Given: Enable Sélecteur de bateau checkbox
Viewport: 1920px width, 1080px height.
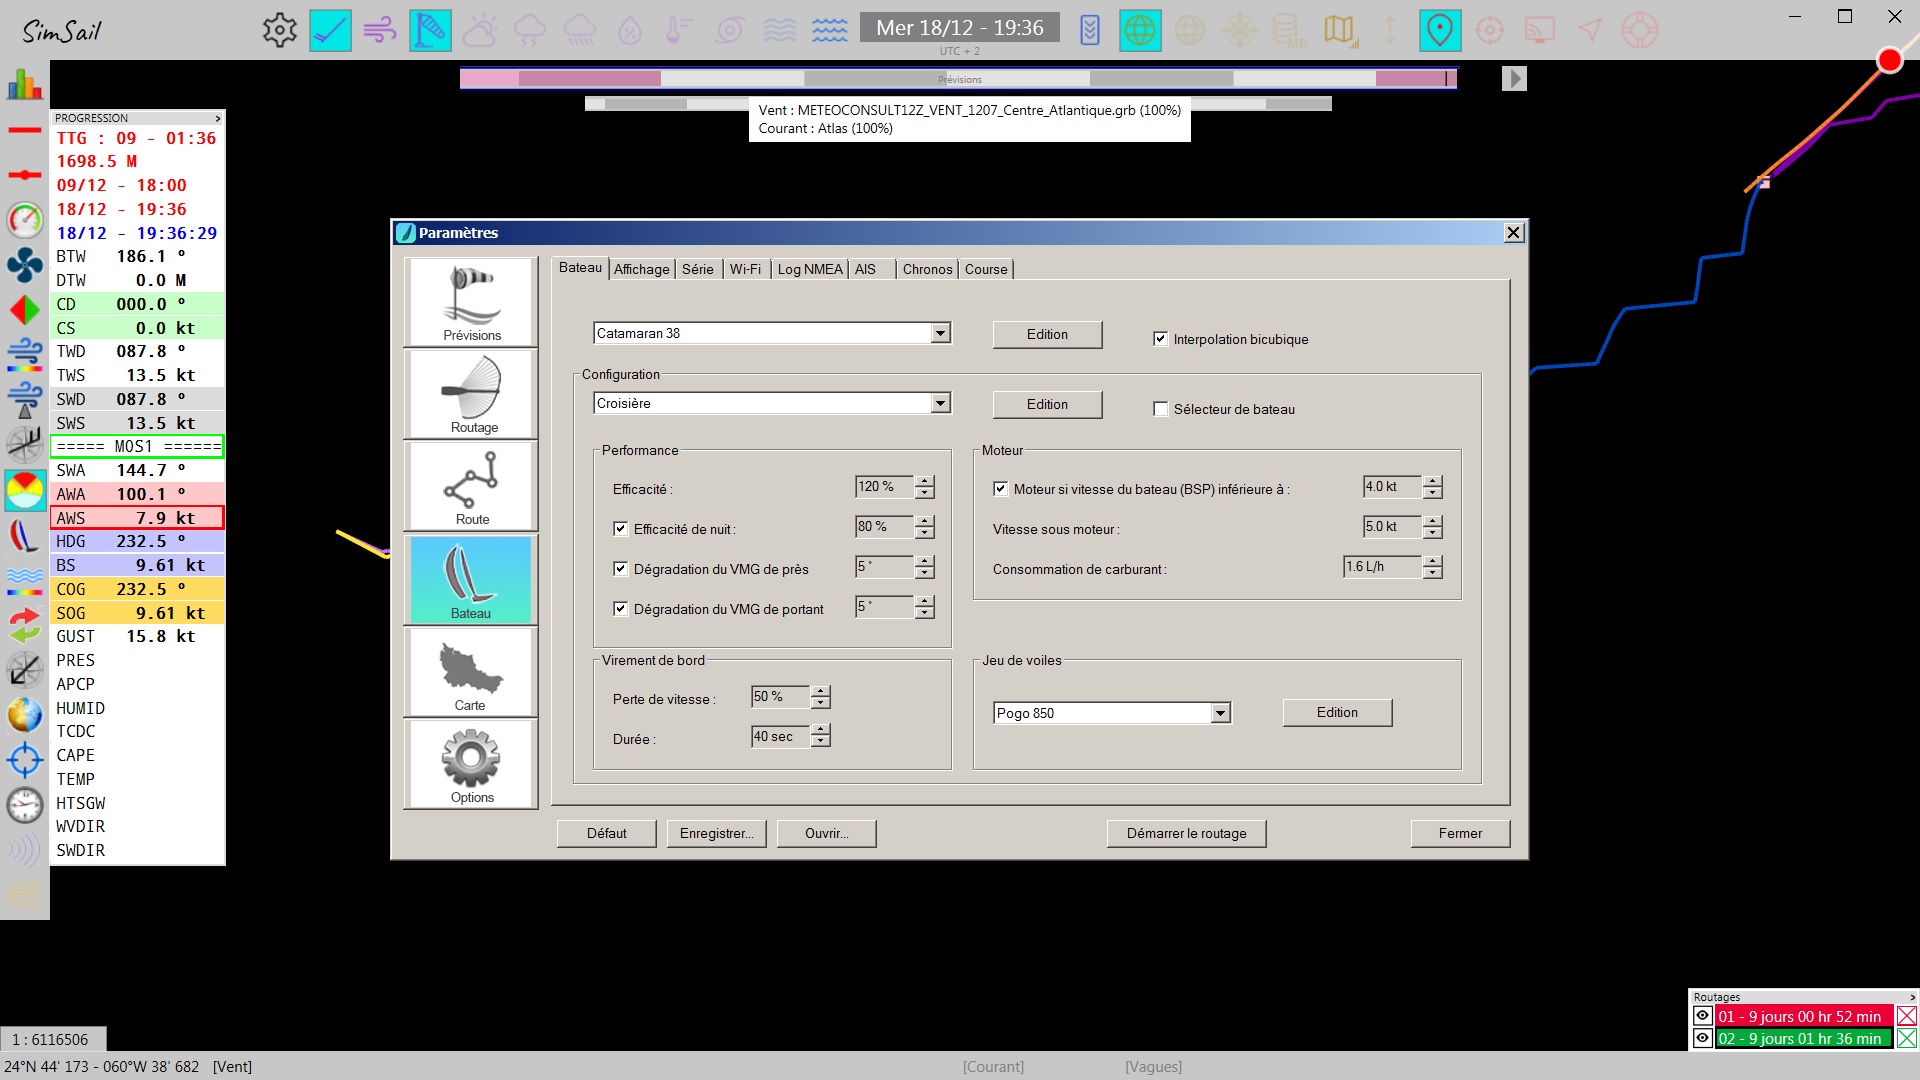Looking at the screenshot, I should (1160, 409).
